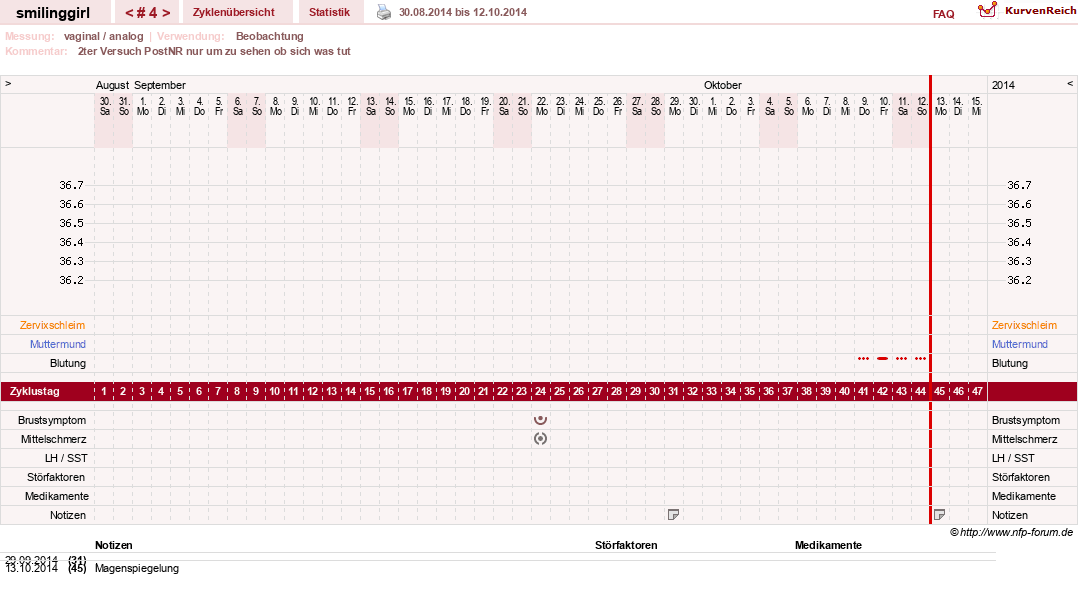Image resolution: width=1078 pixels, height=604 pixels.
Task: Open the http://www.nfp-forum.de link
Action: point(1016,533)
